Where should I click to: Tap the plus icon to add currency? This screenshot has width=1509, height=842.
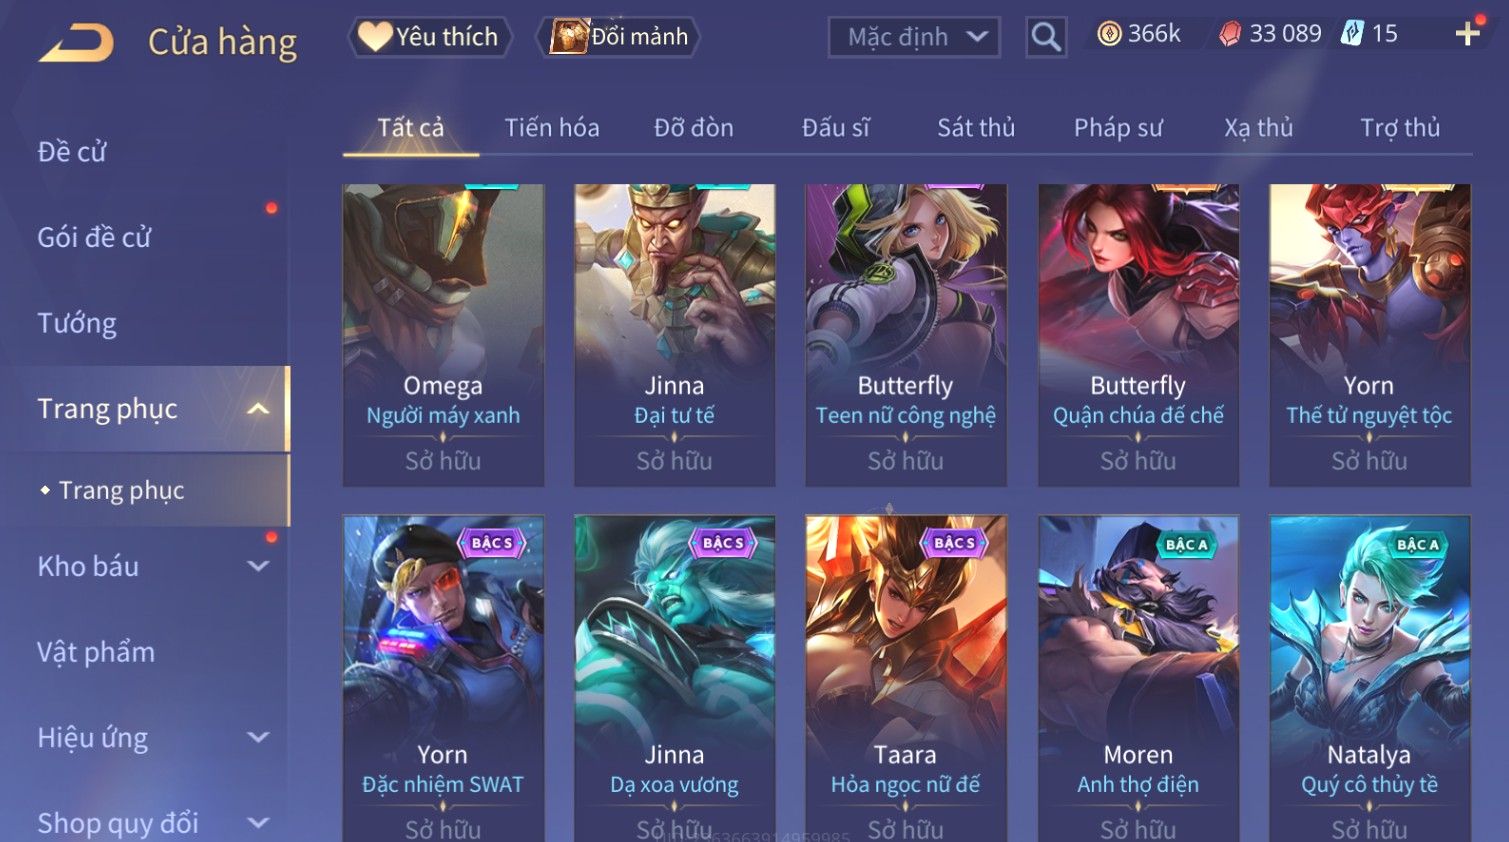pos(1467,35)
